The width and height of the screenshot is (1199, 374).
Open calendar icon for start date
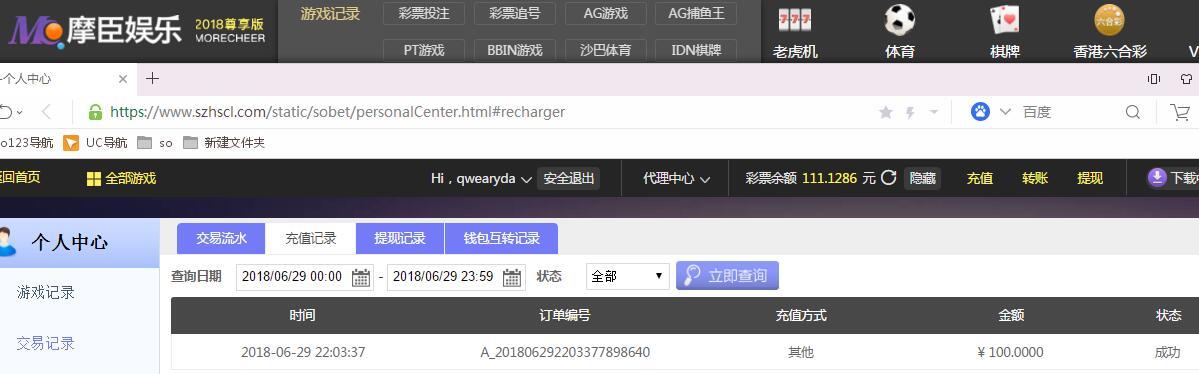tap(361, 277)
